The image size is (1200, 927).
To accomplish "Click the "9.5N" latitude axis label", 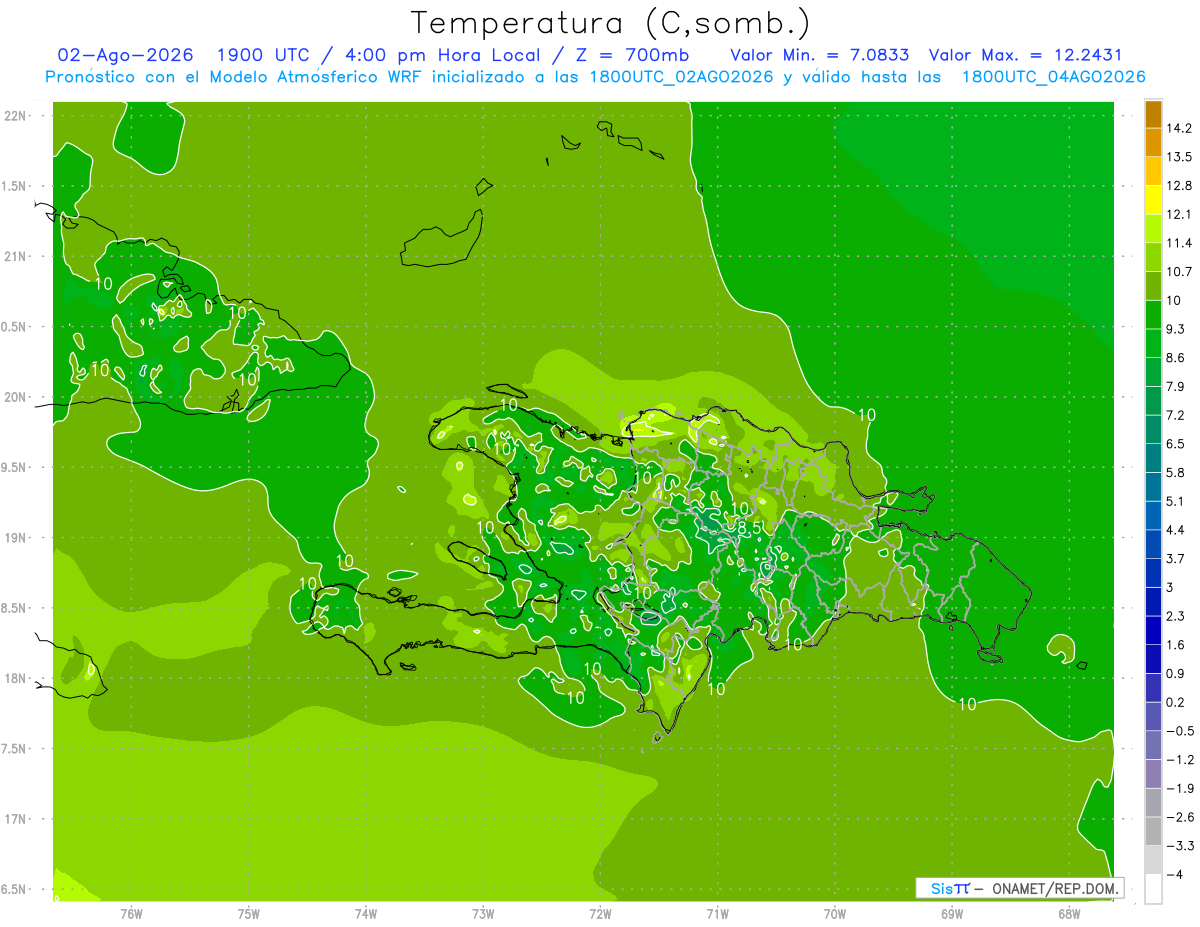I will coord(15,467).
